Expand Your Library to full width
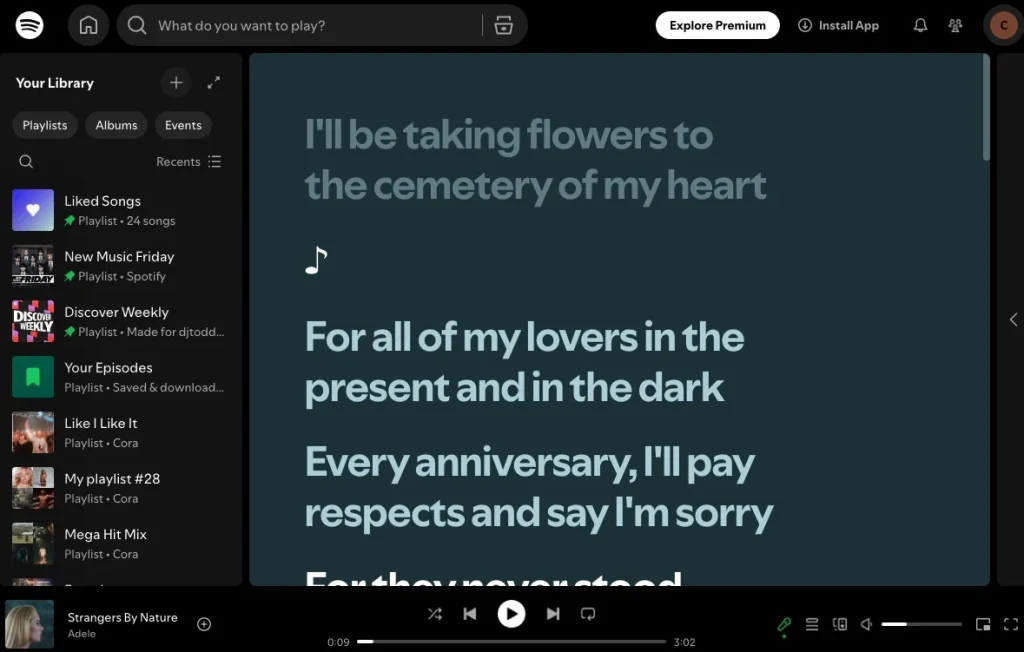This screenshot has height=652, width=1024. tap(213, 83)
